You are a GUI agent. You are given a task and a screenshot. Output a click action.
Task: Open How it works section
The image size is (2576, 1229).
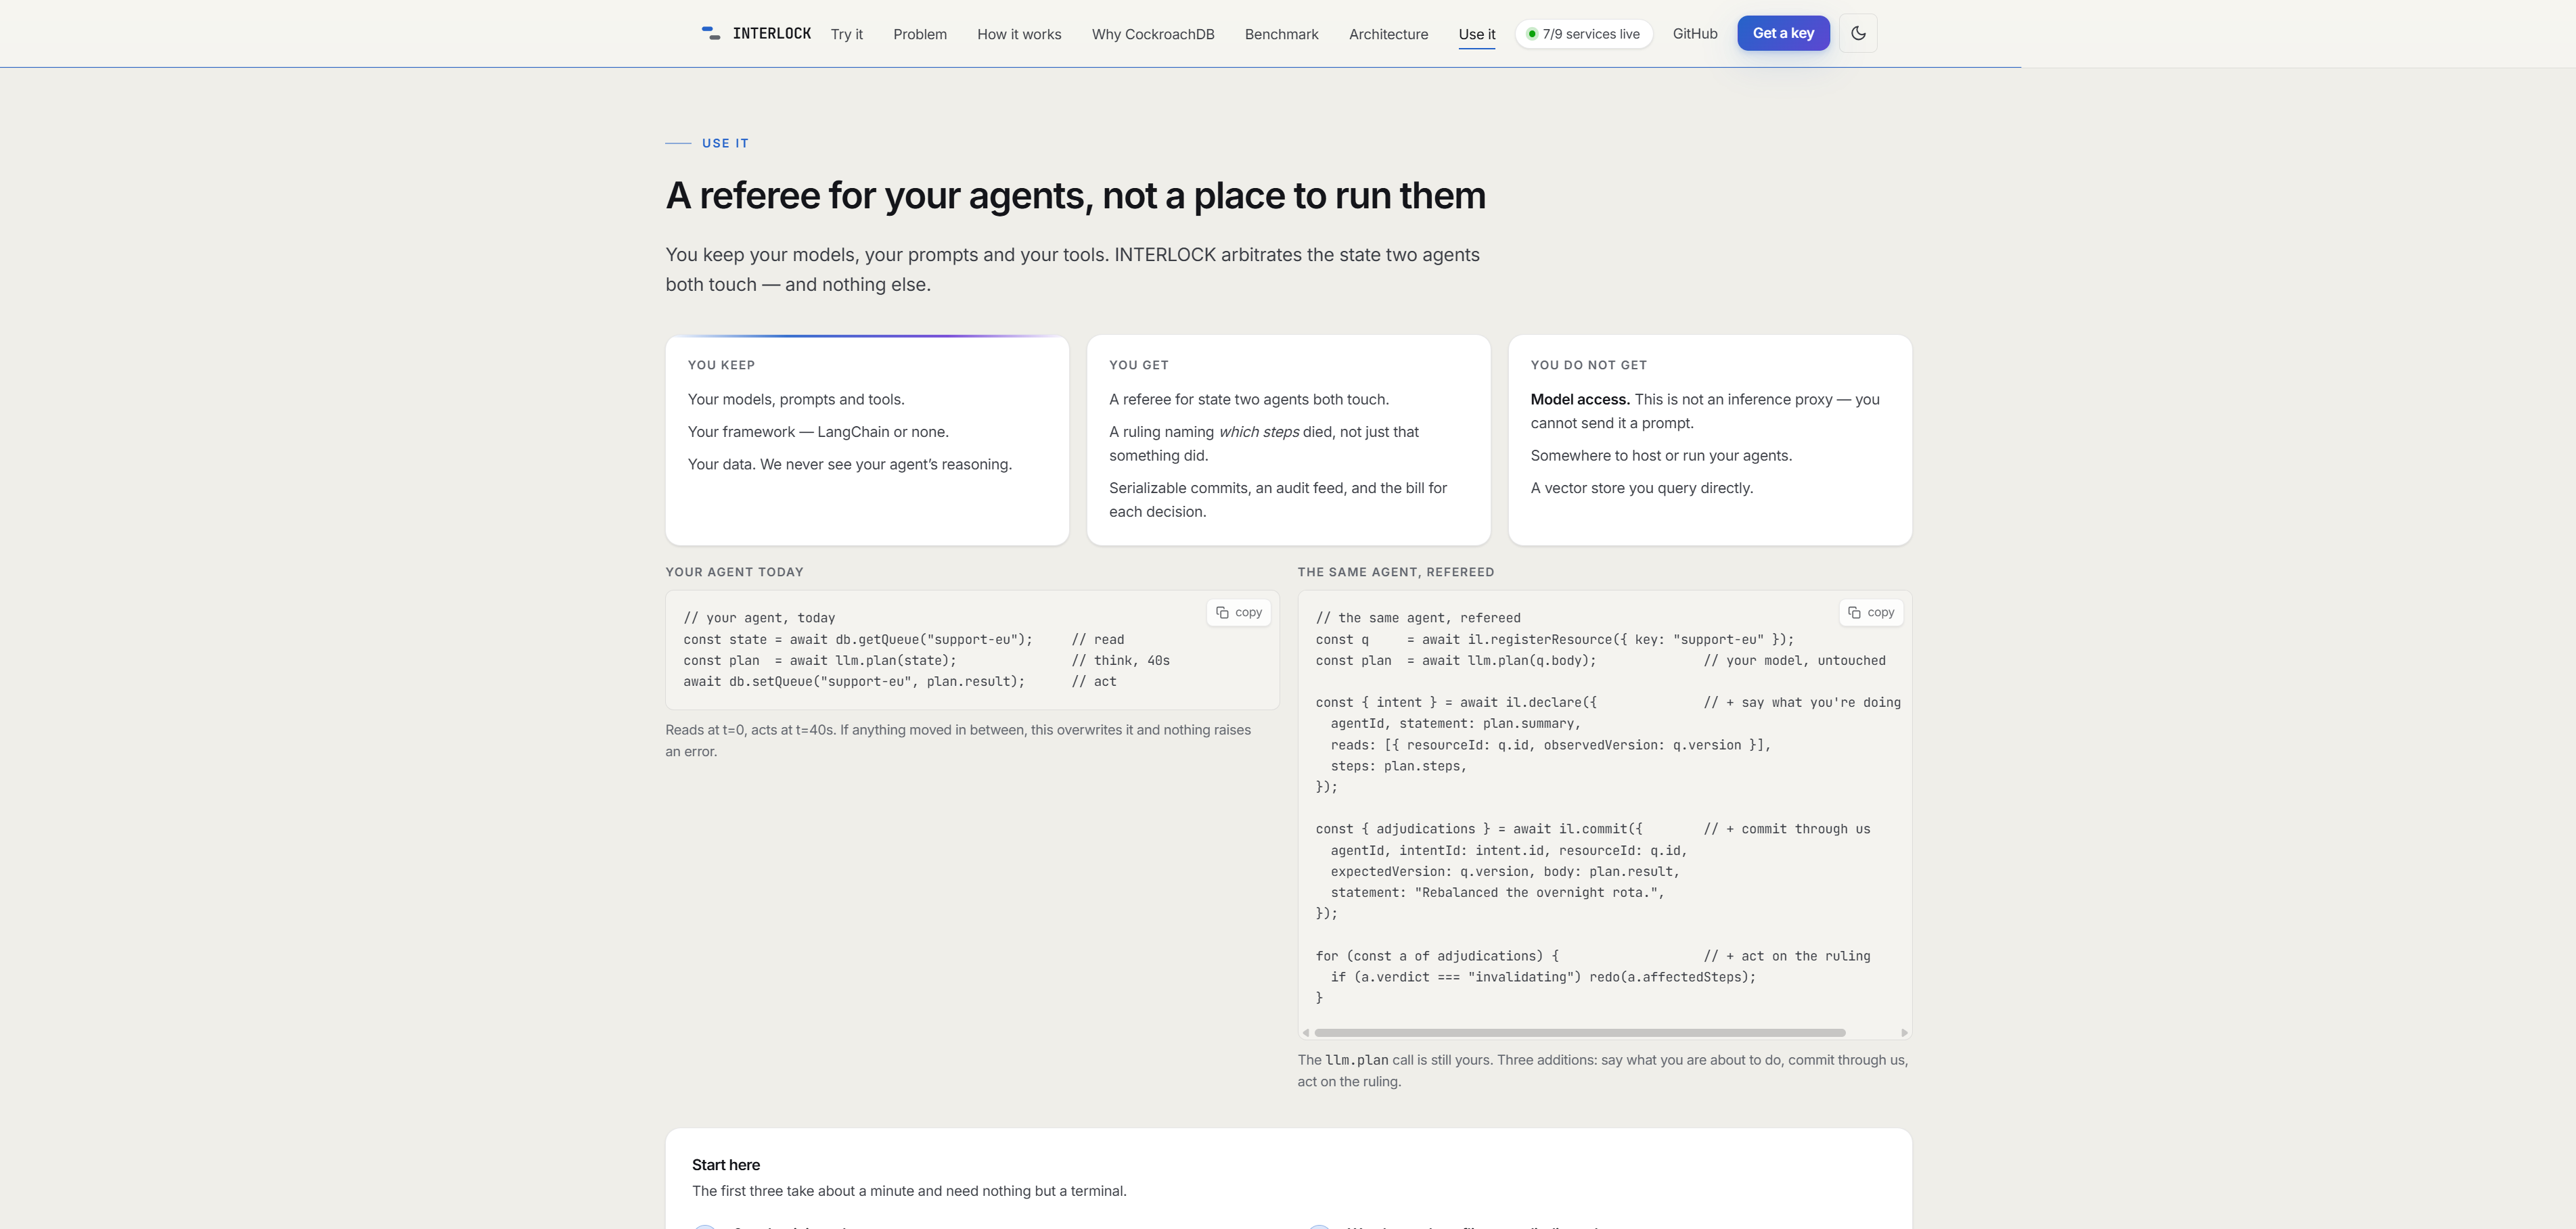[x=1019, y=34]
